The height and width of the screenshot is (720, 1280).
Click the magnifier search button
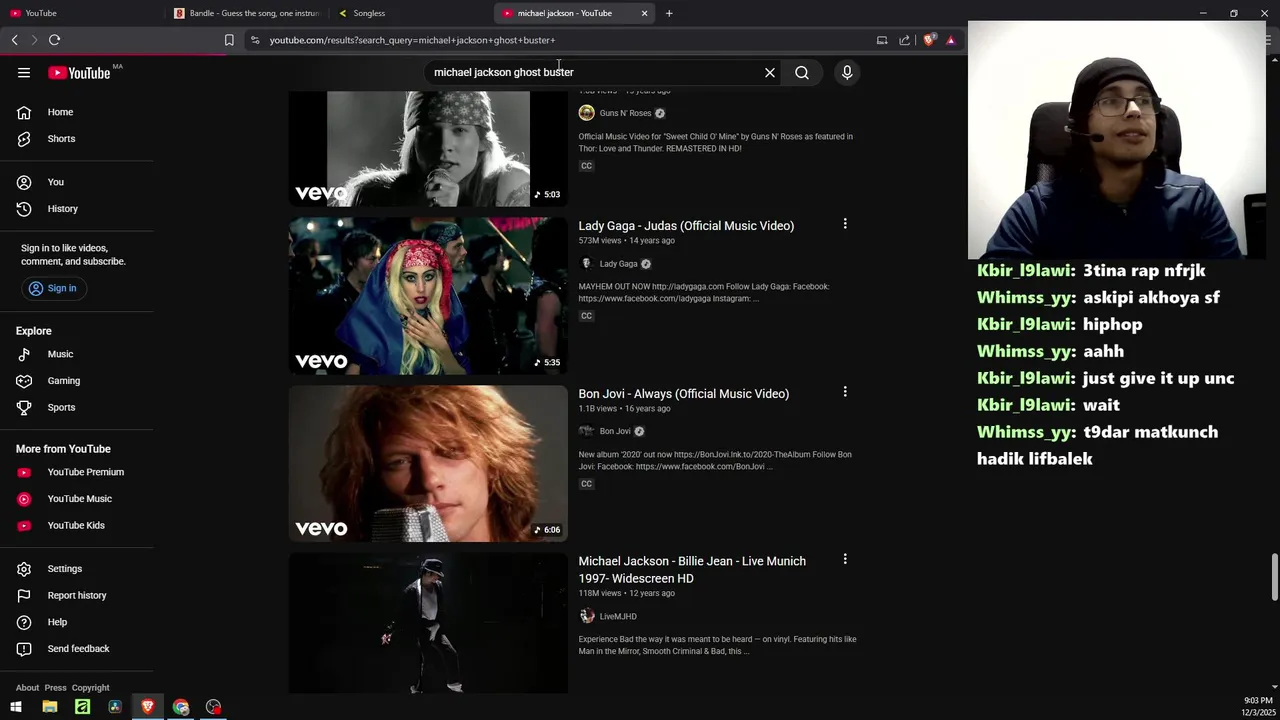[802, 72]
